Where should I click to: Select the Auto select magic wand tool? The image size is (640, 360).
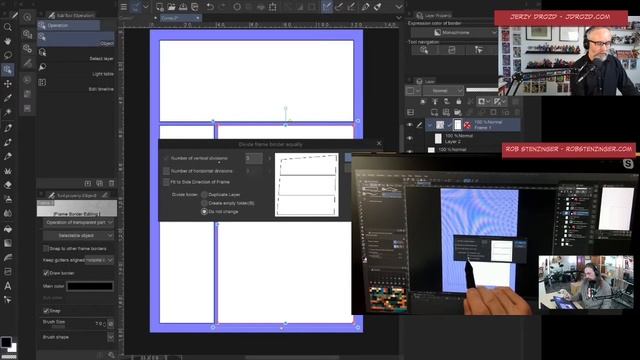coord(7,112)
